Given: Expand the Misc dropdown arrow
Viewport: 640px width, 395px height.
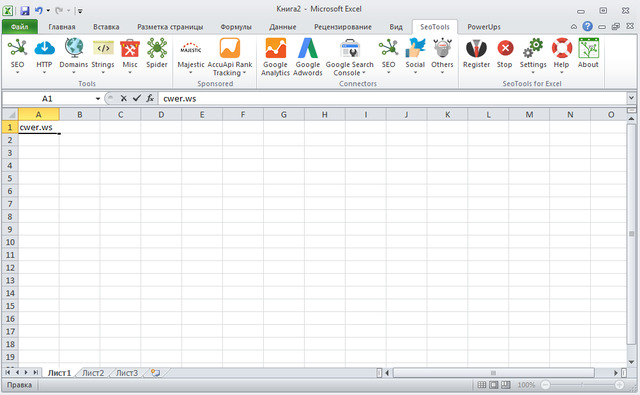Looking at the screenshot, I should pos(130,73).
